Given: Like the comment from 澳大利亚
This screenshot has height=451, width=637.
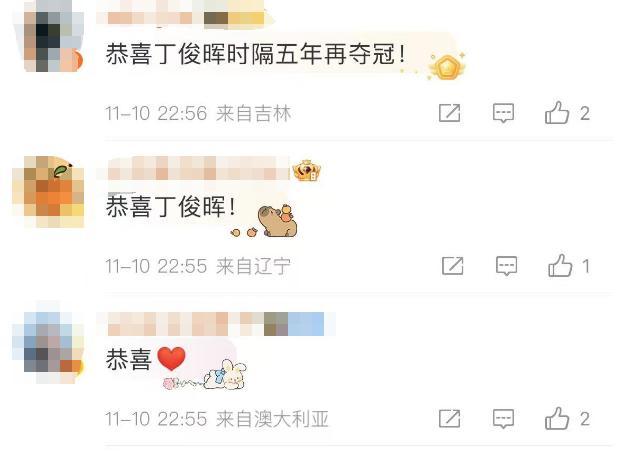Looking at the screenshot, I should click(557, 418).
